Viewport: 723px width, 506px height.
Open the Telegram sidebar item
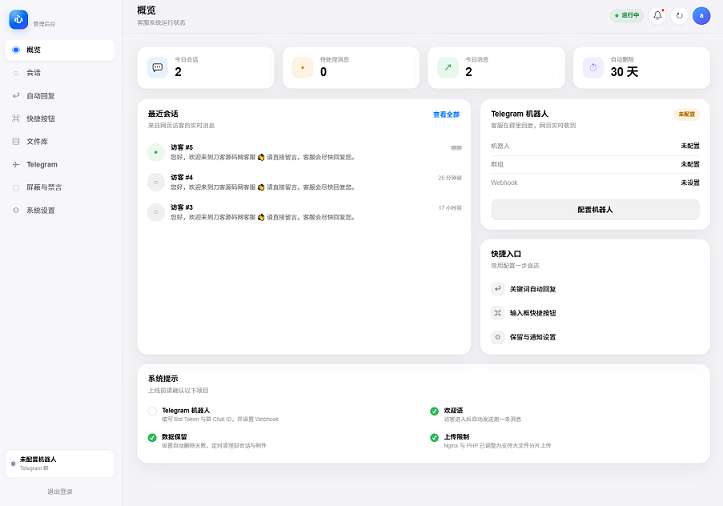(x=60, y=164)
